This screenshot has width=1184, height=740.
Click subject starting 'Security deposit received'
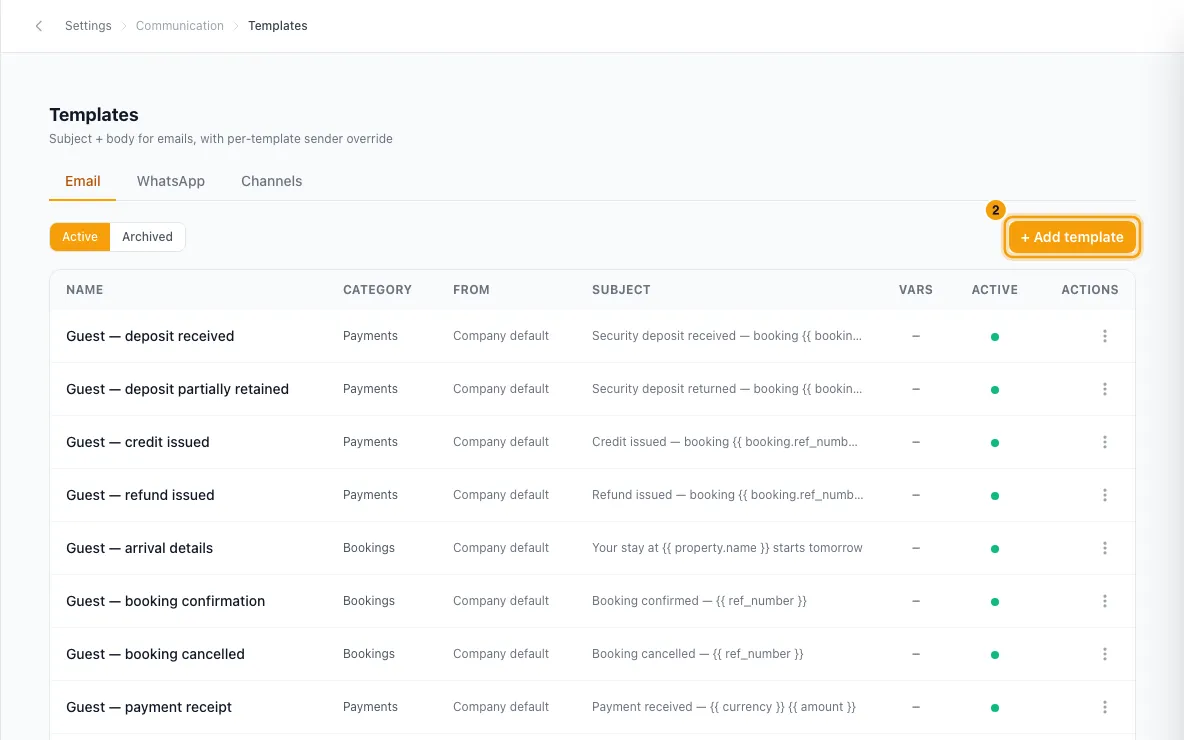[x=726, y=336]
